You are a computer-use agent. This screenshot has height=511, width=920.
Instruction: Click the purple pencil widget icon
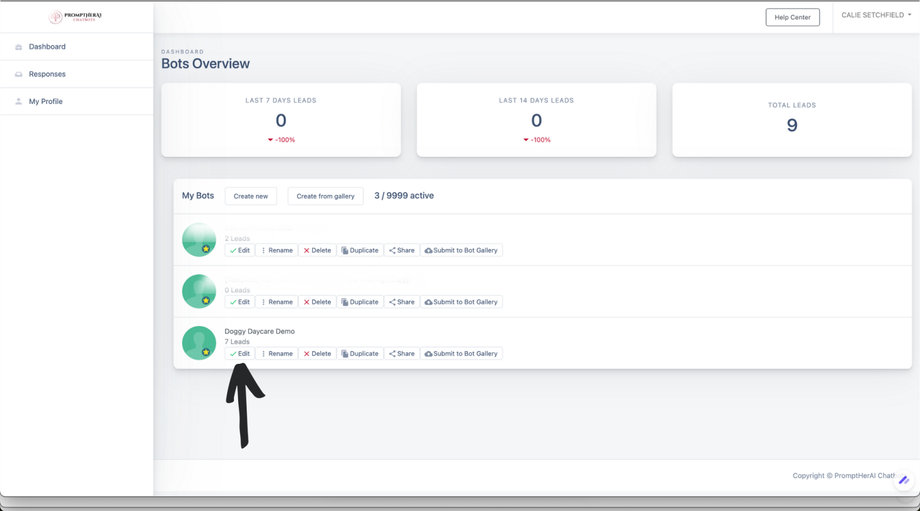[x=904, y=480]
